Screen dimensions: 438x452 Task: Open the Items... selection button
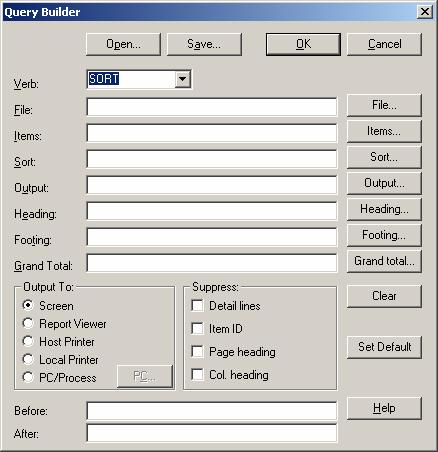pyautogui.click(x=384, y=131)
